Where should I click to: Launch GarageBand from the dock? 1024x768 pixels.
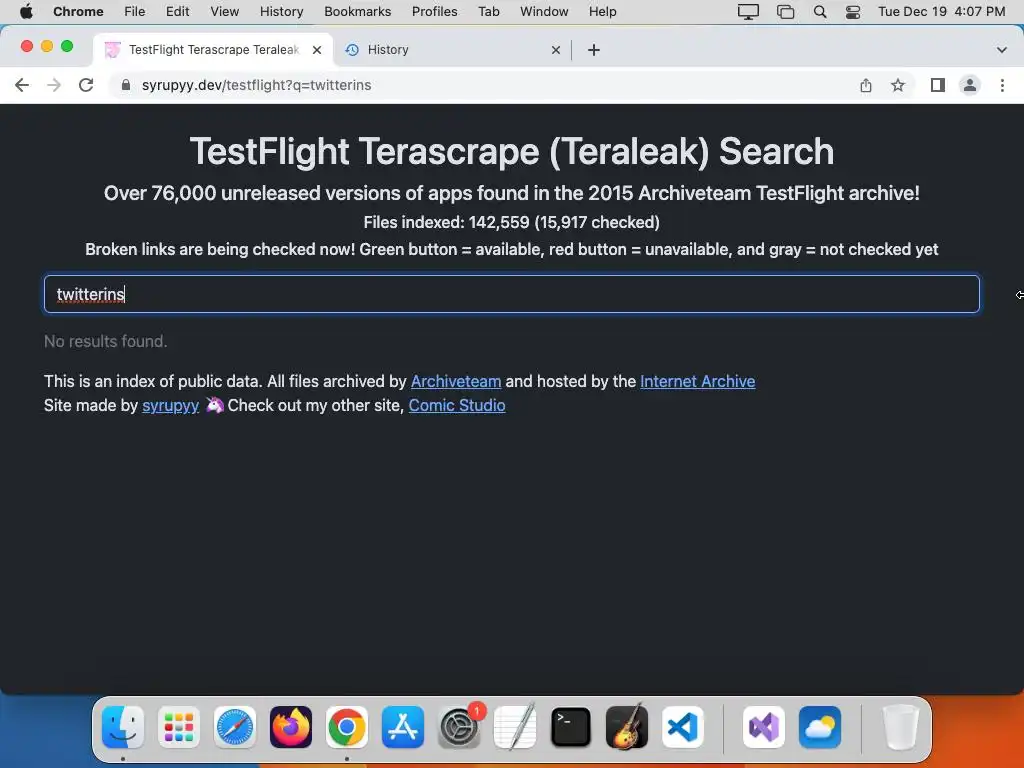[627, 727]
